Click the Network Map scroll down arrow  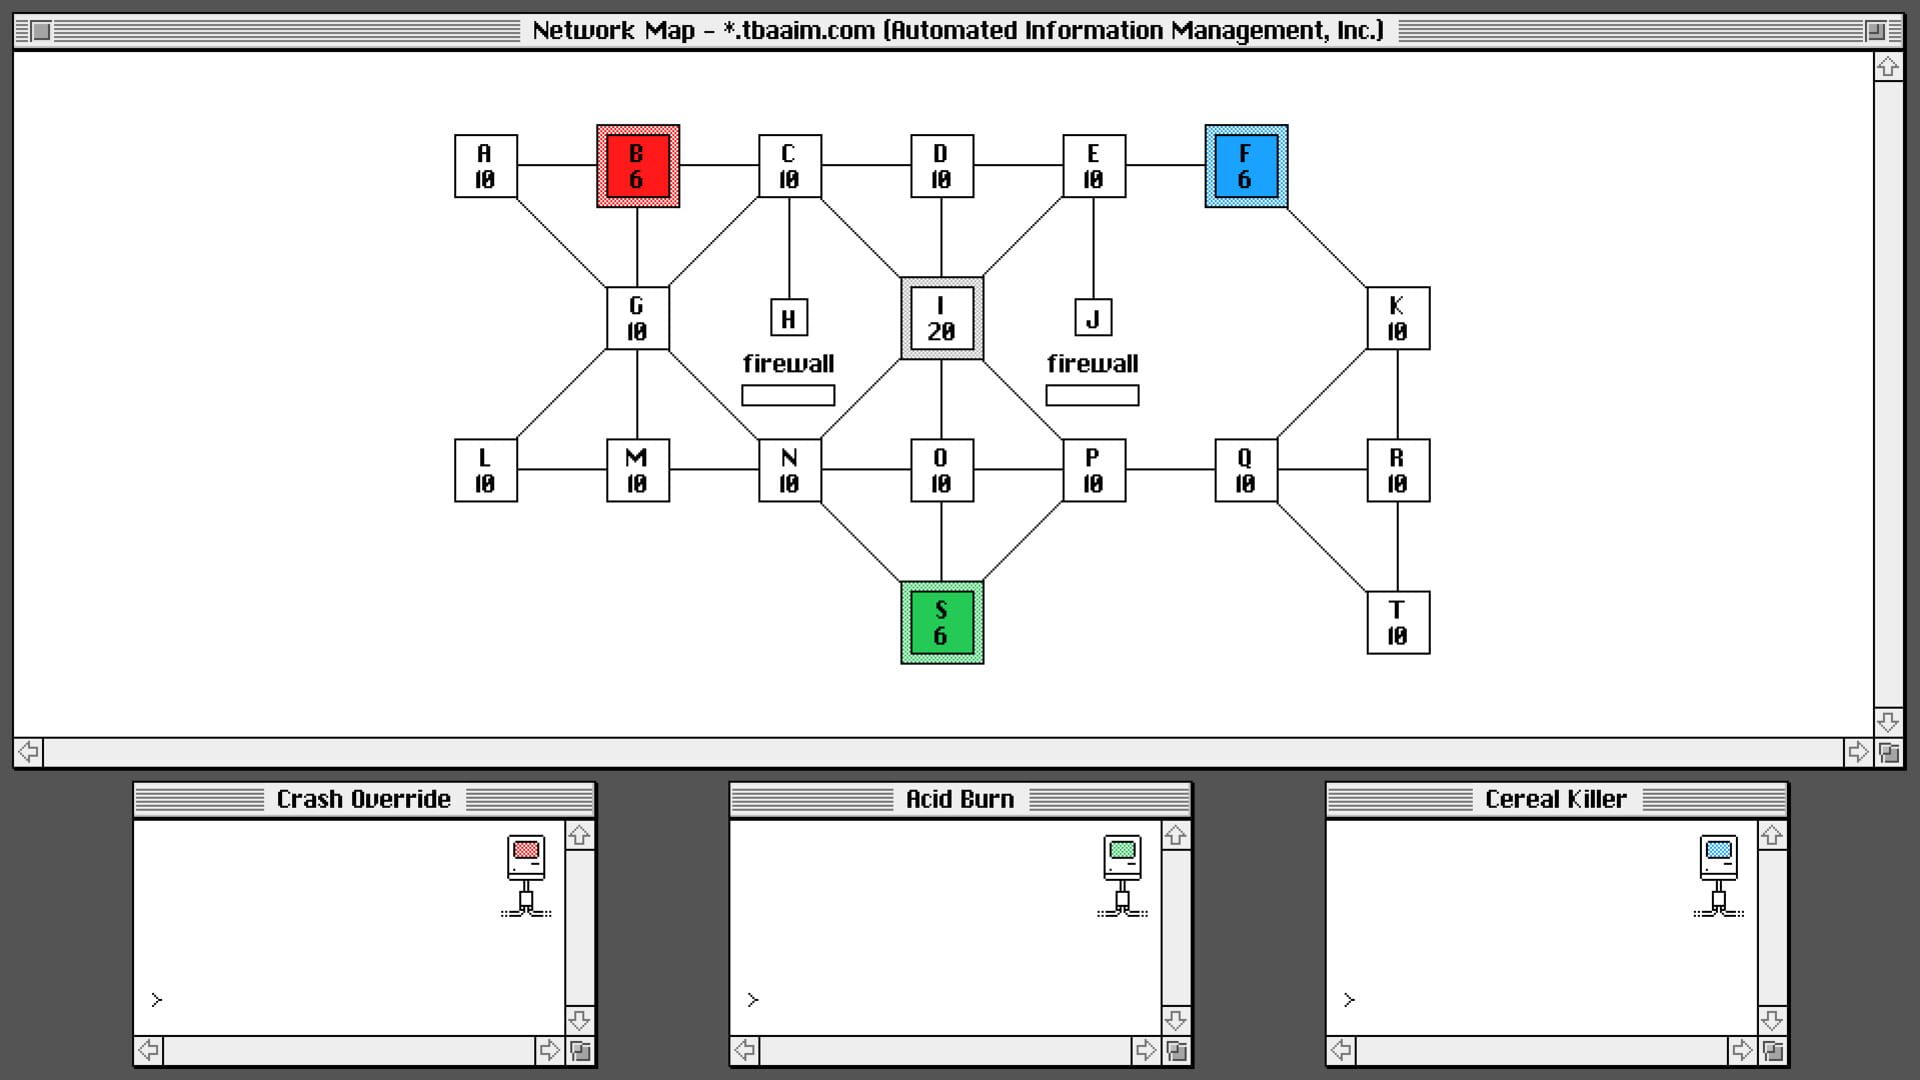click(x=1888, y=722)
